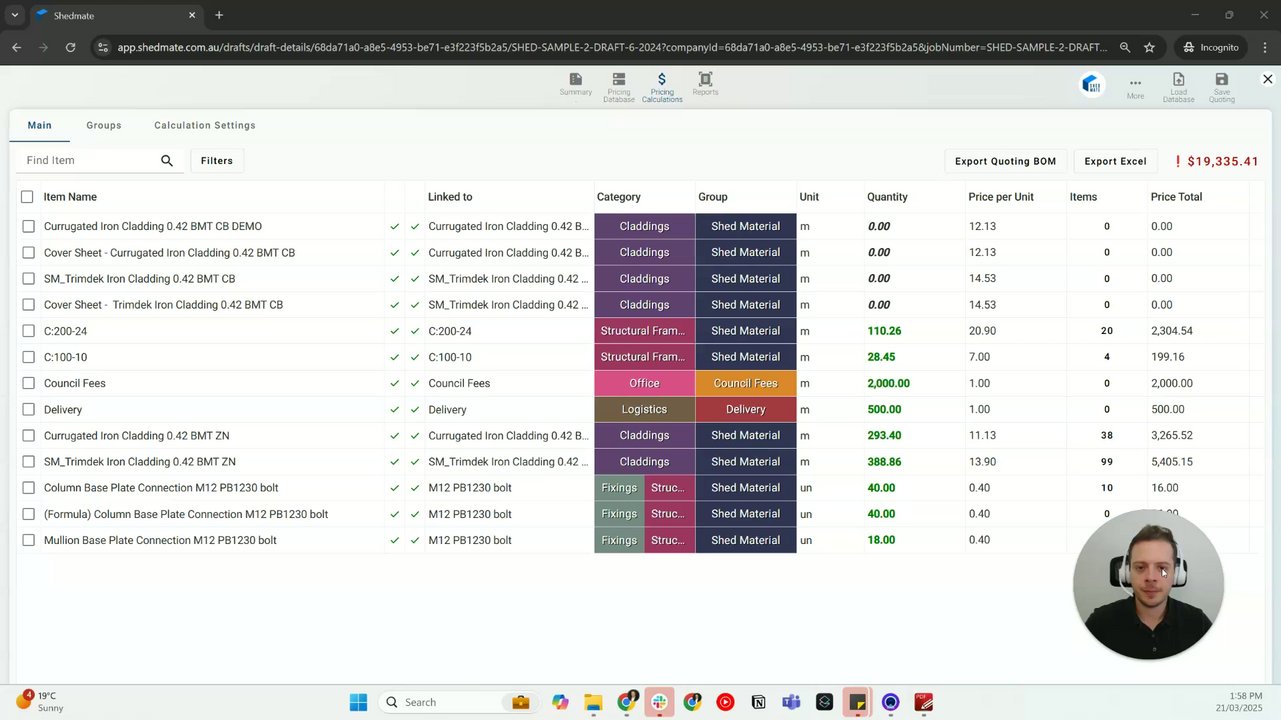The width and height of the screenshot is (1281, 720).
Task: Open the Summary view icon
Action: [575, 79]
